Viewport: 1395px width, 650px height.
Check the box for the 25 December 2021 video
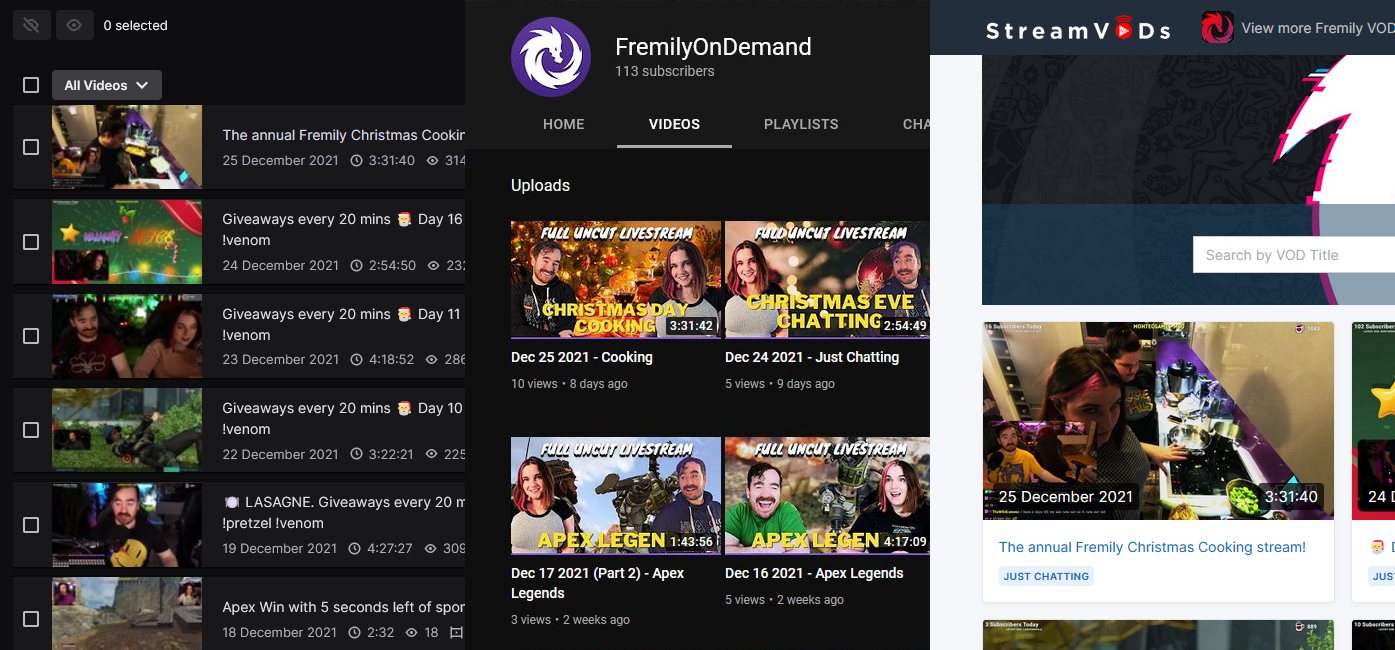coord(31,147)
